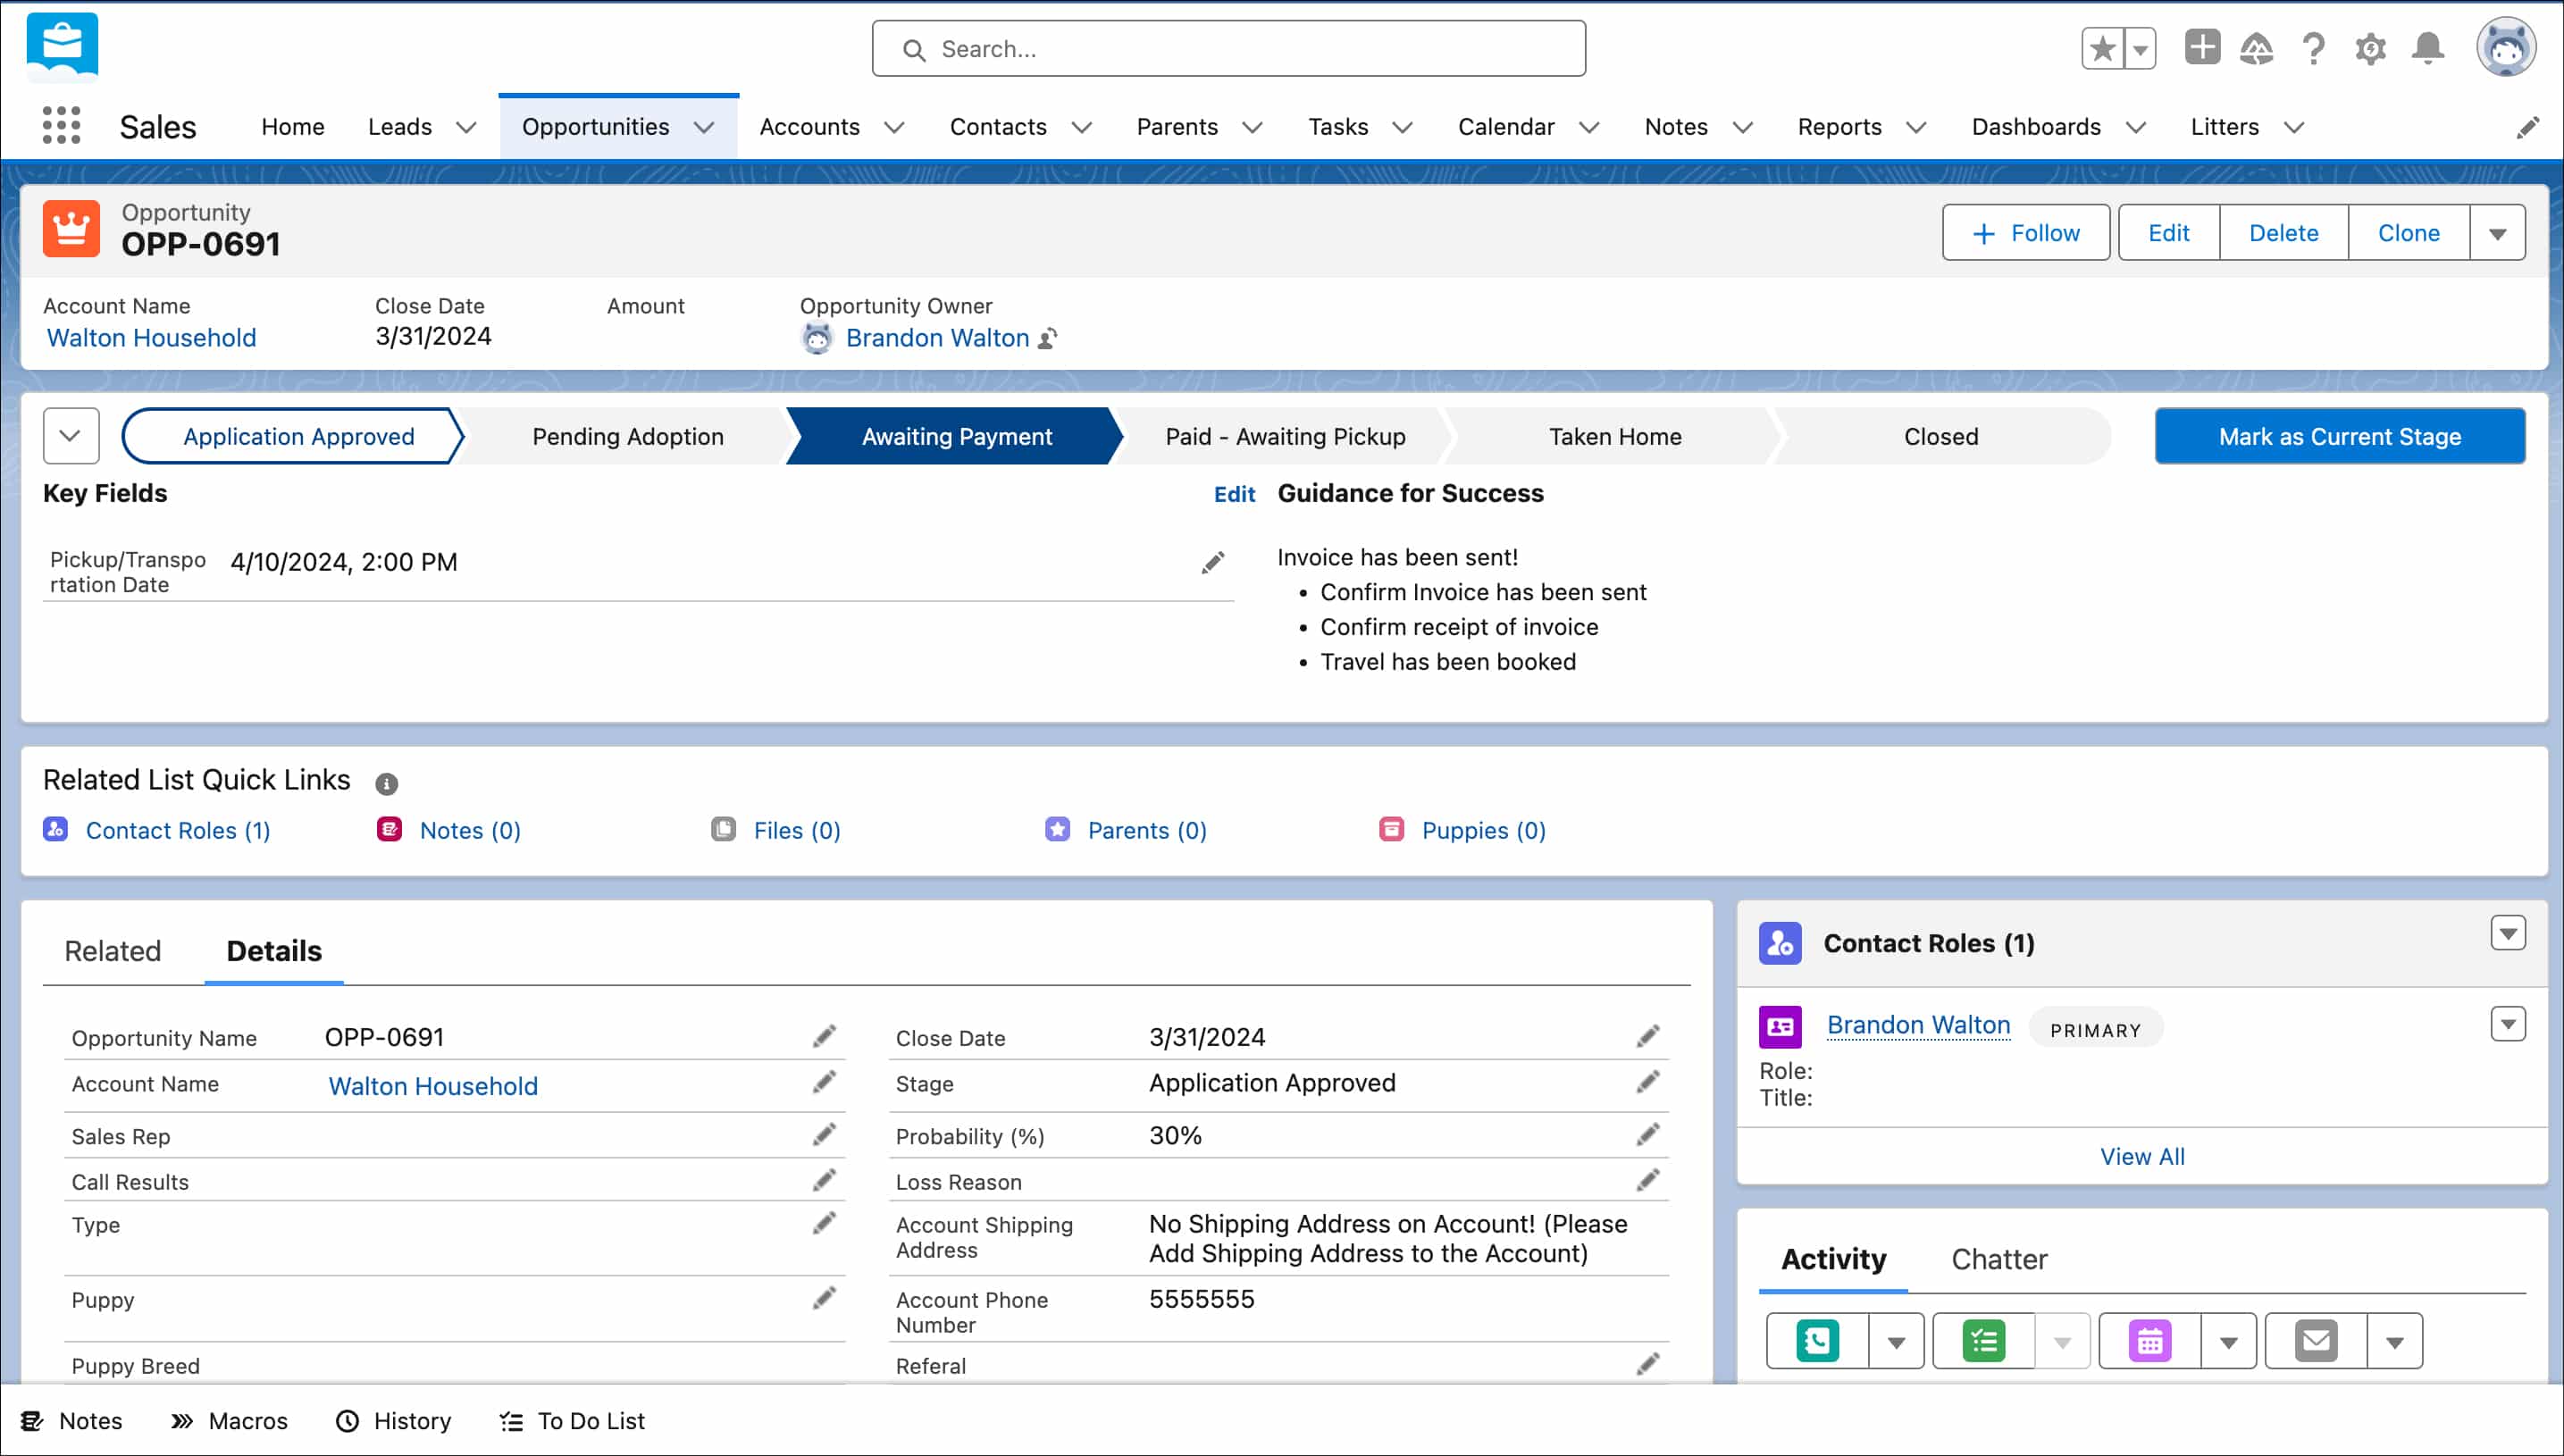Click the Contact Roles icon in related panel
Image resolution: width=2564 pixels, height=1456 pixels.
click(x=1782, y=941)
